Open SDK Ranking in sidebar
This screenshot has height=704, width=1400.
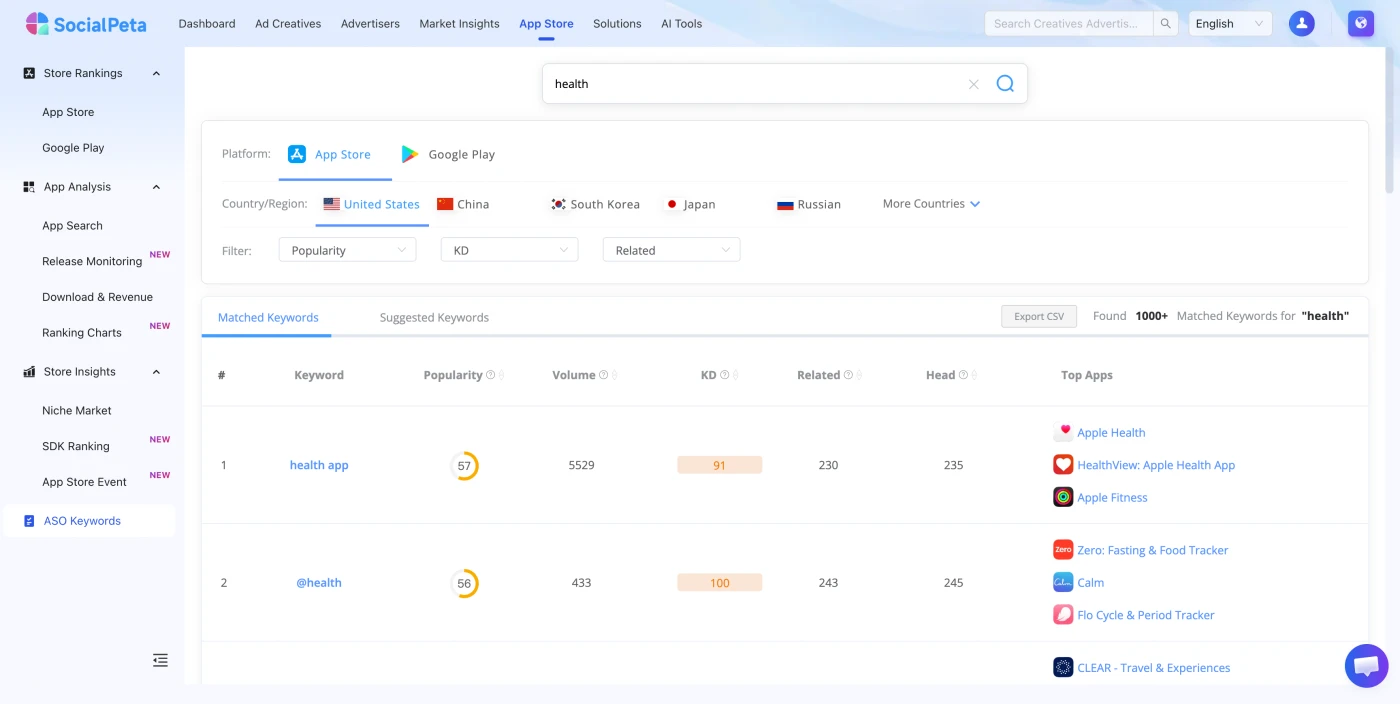click(76, 446)
